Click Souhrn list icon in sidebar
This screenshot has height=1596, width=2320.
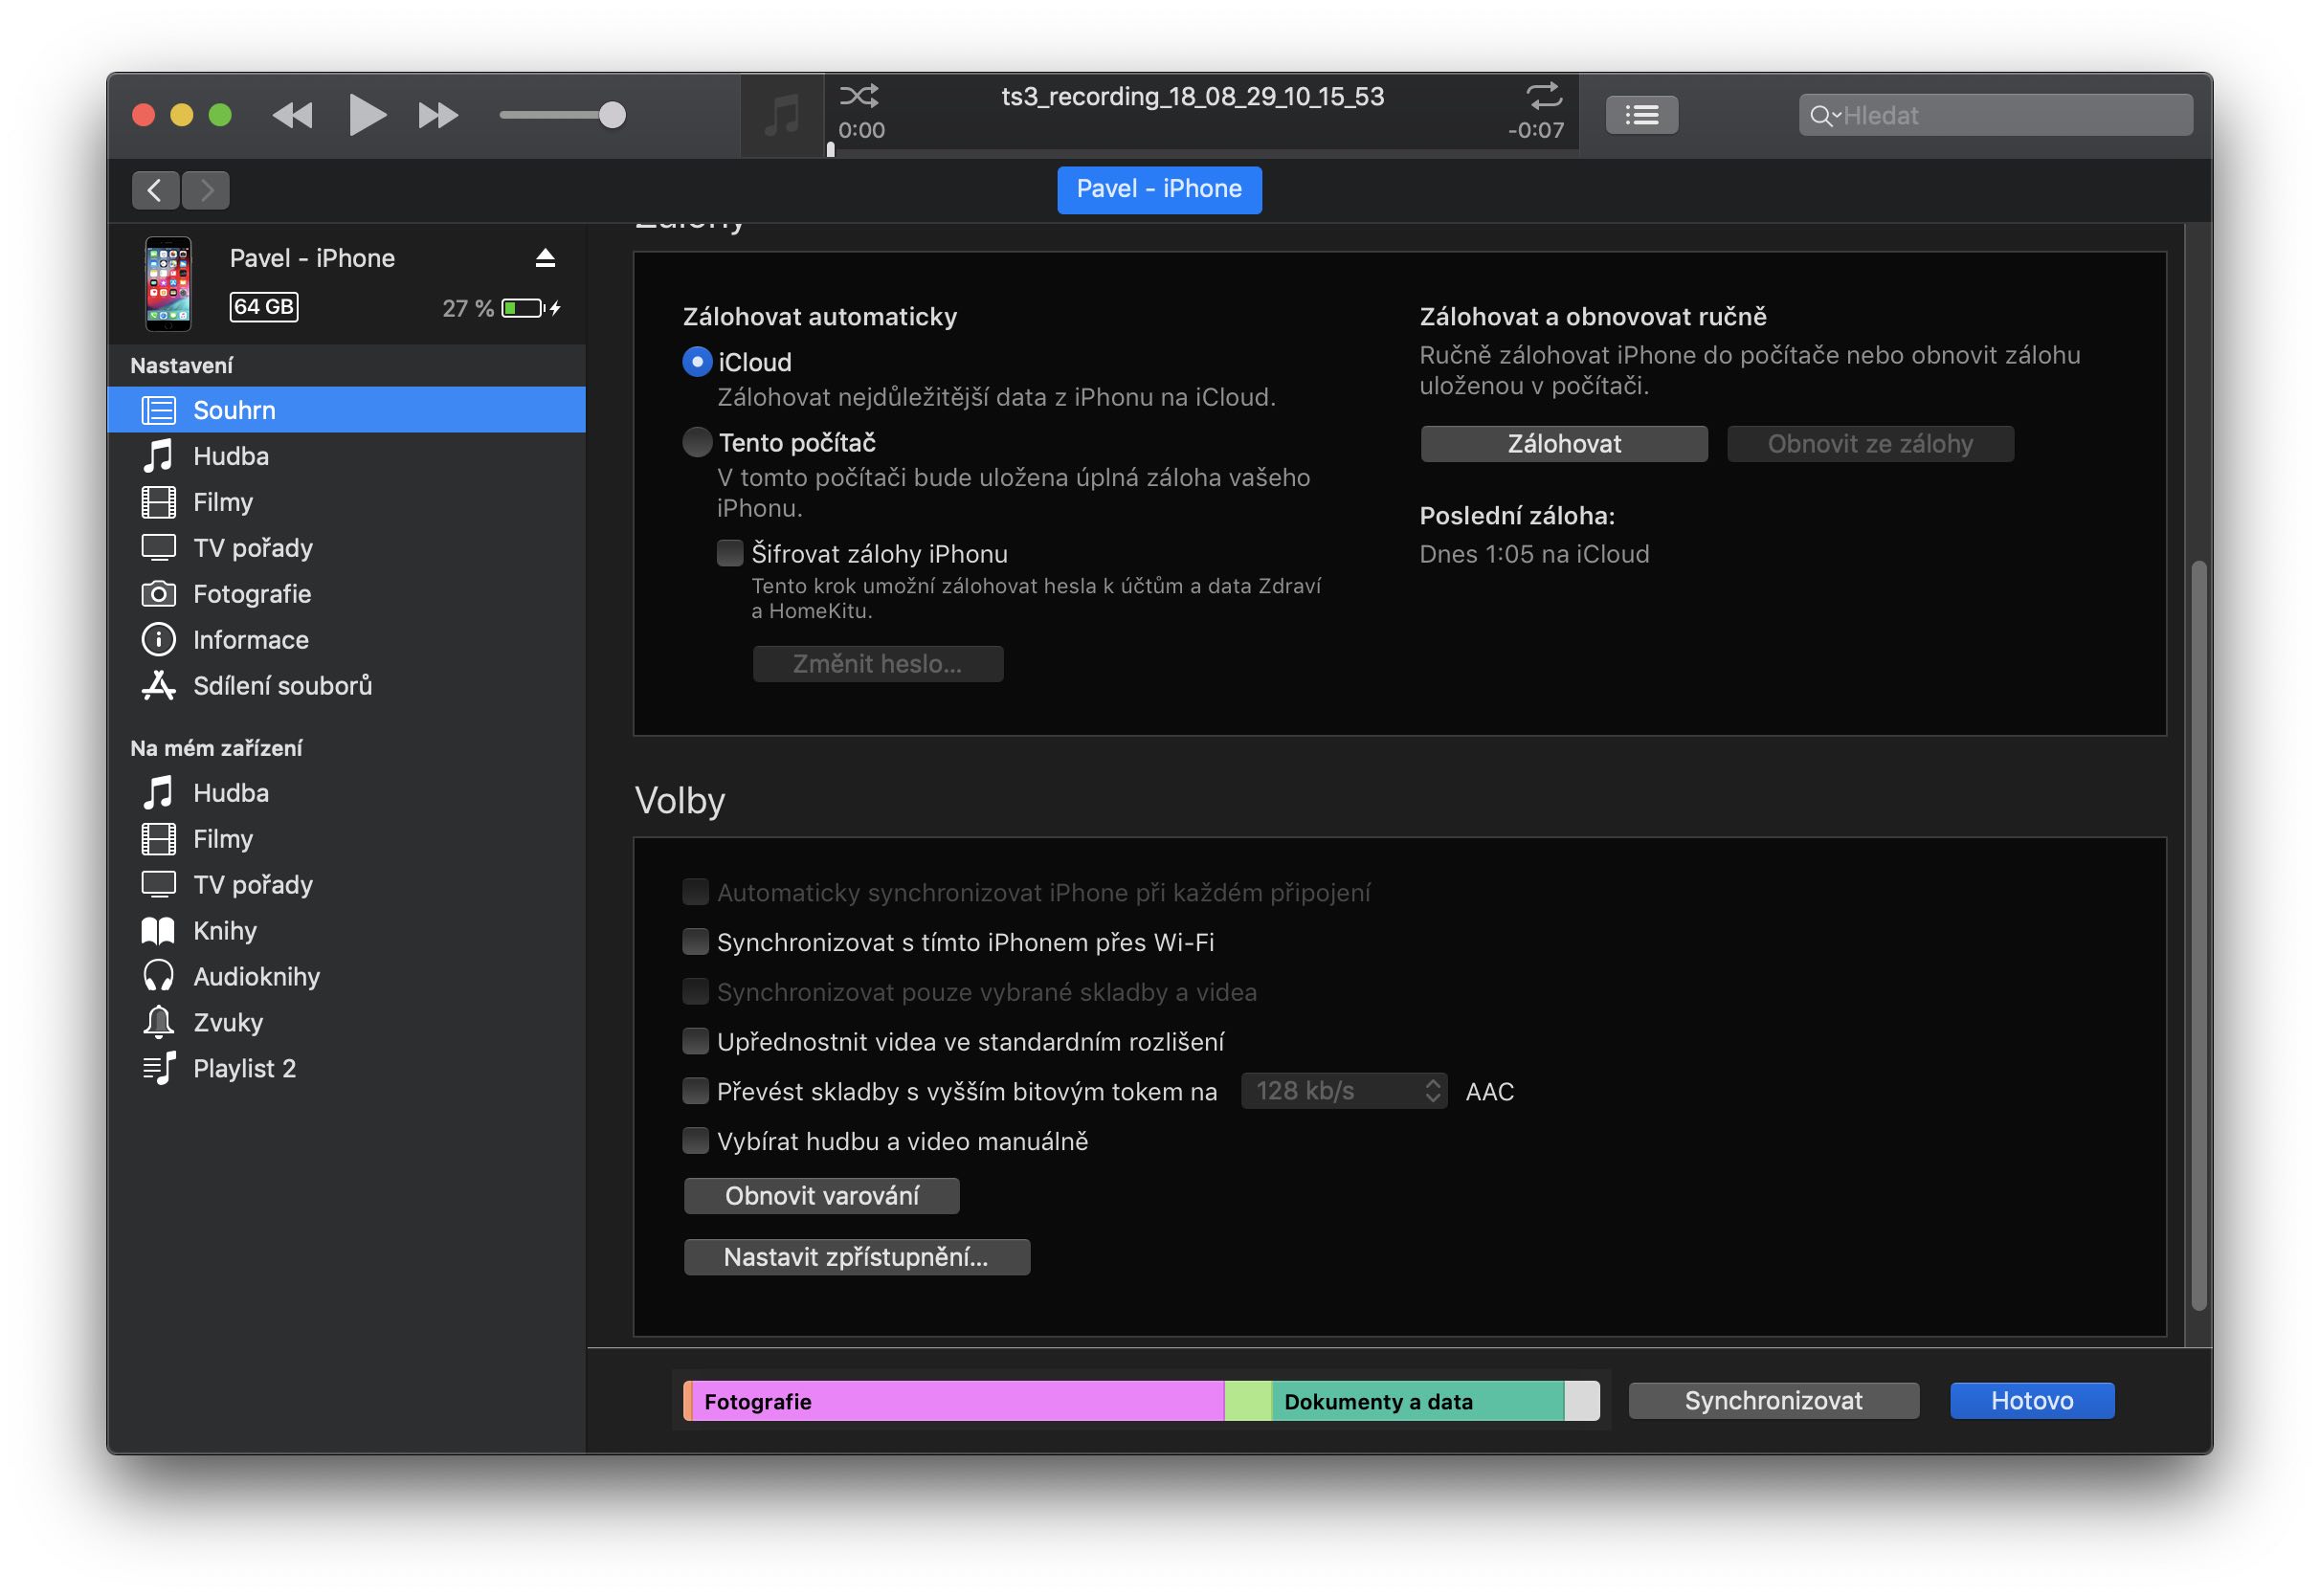pyautogui.click(x=158, y=410)
